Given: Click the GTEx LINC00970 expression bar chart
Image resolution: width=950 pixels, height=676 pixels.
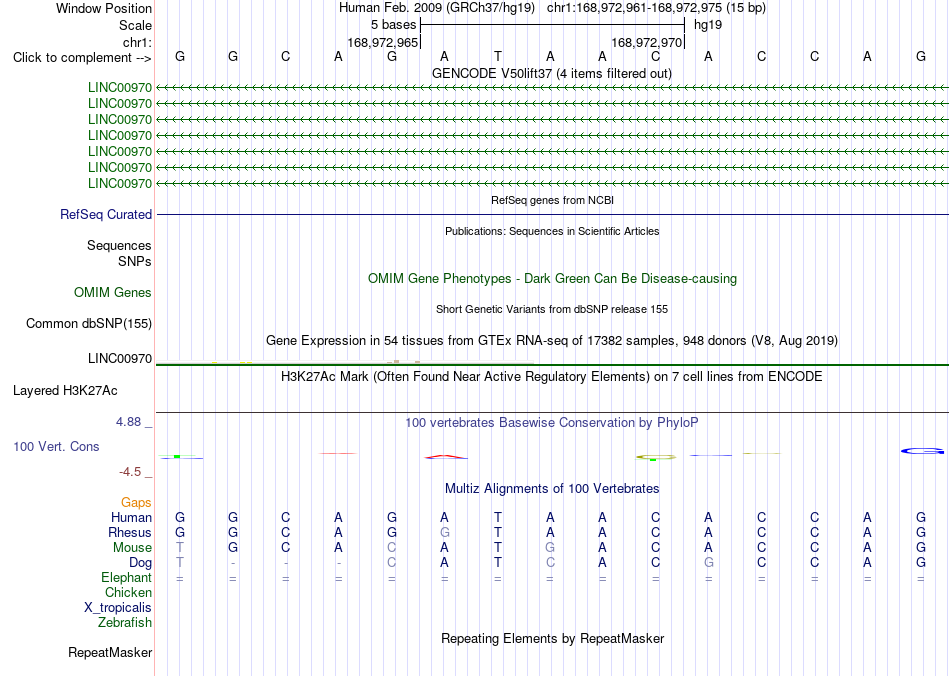Looking at the screenshot, I should click(x=345, y=362).
